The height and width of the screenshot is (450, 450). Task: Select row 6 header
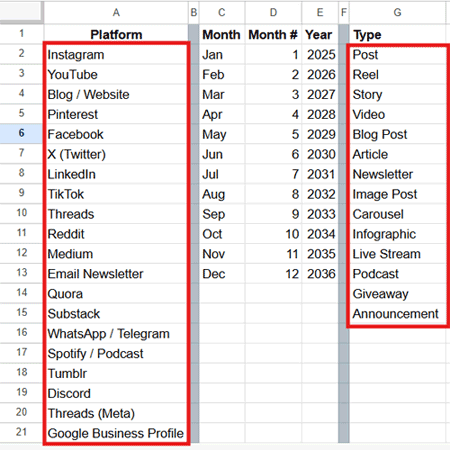(x=21, y=133)
